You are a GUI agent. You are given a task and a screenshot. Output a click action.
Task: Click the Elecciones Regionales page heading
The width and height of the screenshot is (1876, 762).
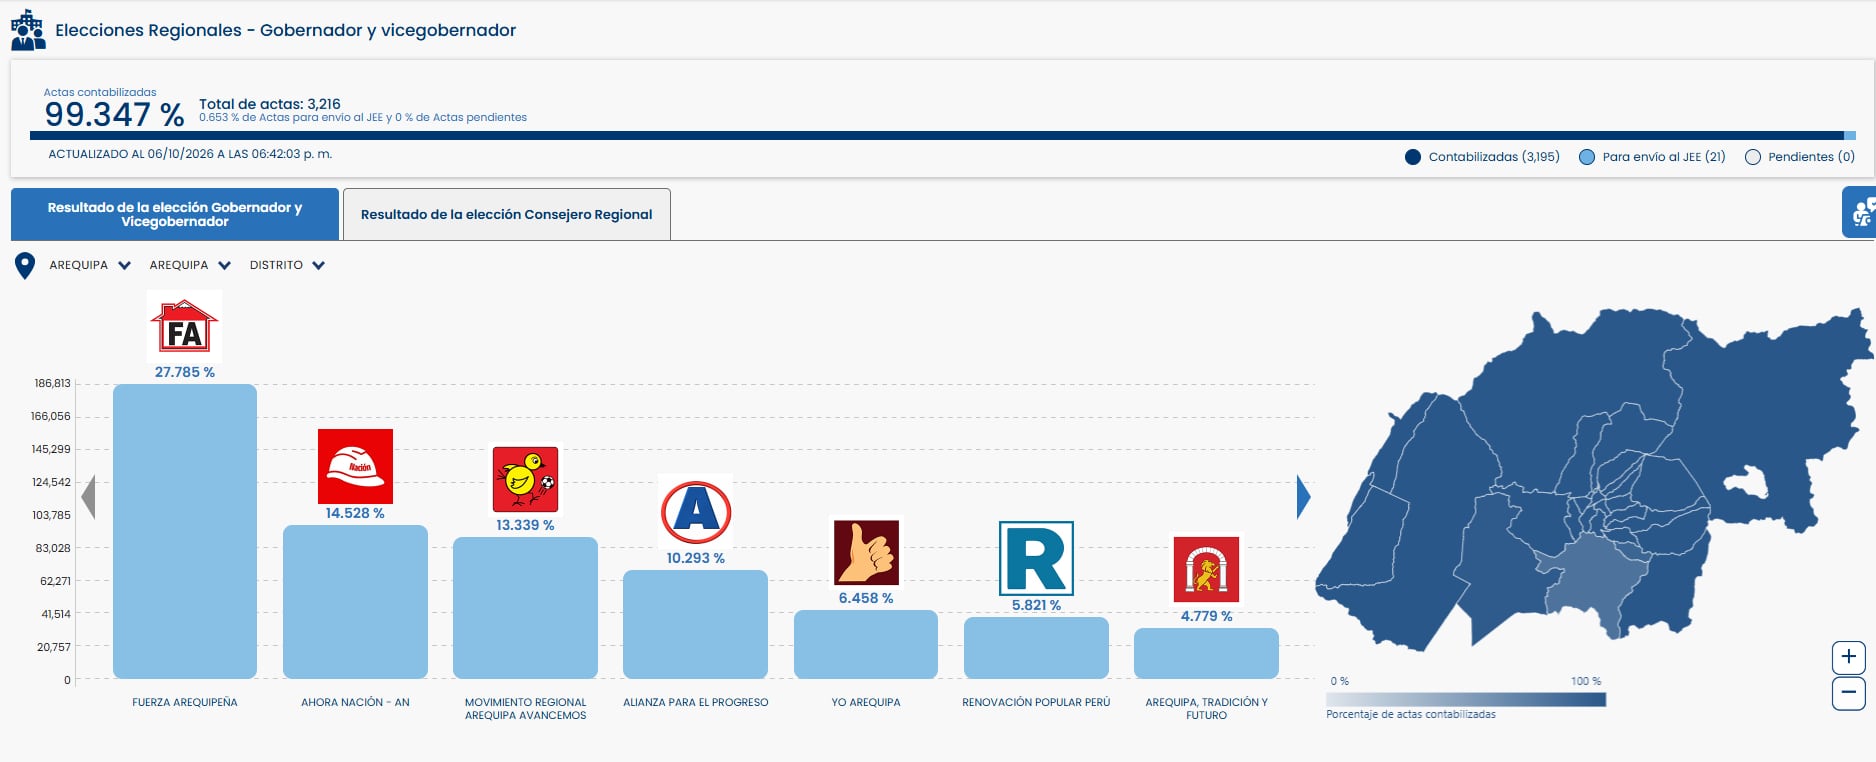pyautogui.click(x=286, y=30)
